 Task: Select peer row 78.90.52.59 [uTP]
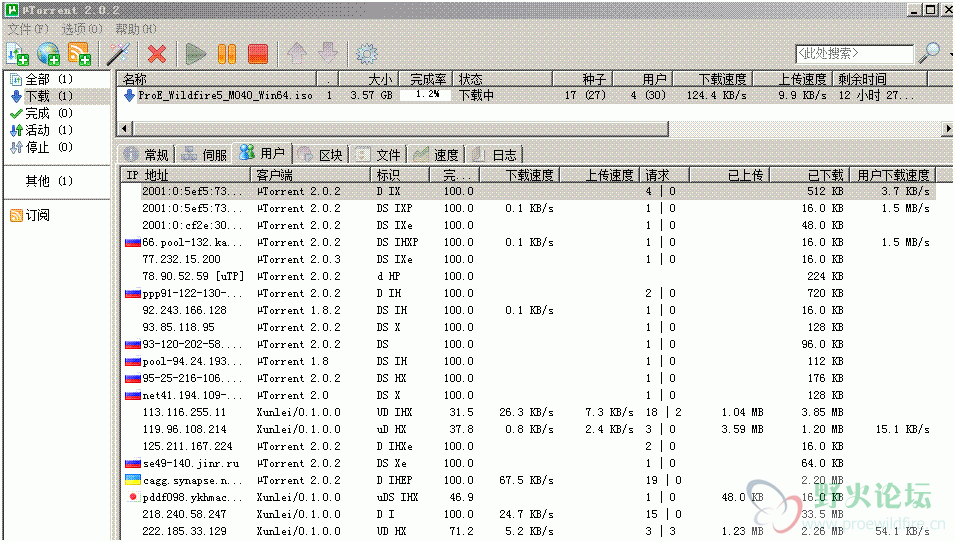(529, 276)
